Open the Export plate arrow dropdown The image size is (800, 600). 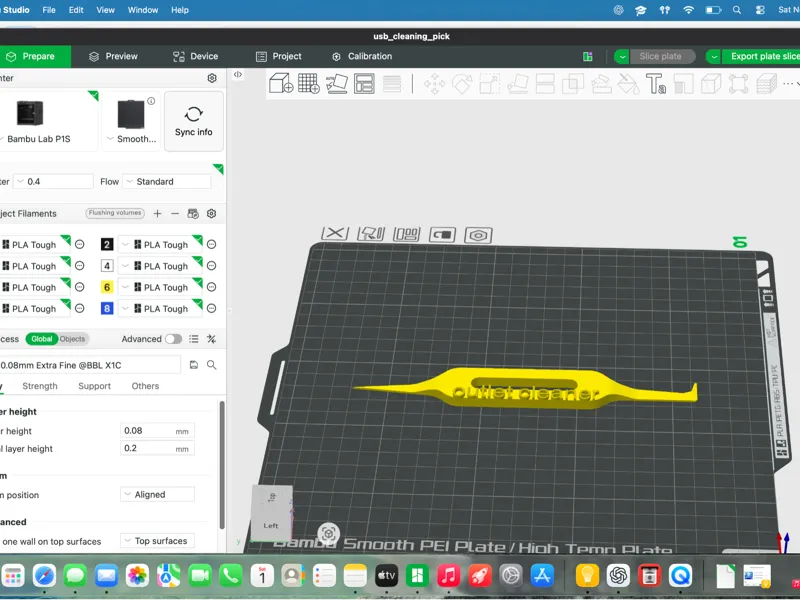(x=714, y=57)
